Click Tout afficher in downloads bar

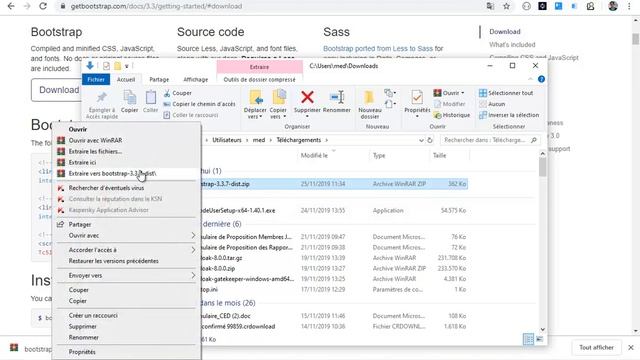(596, 347)
